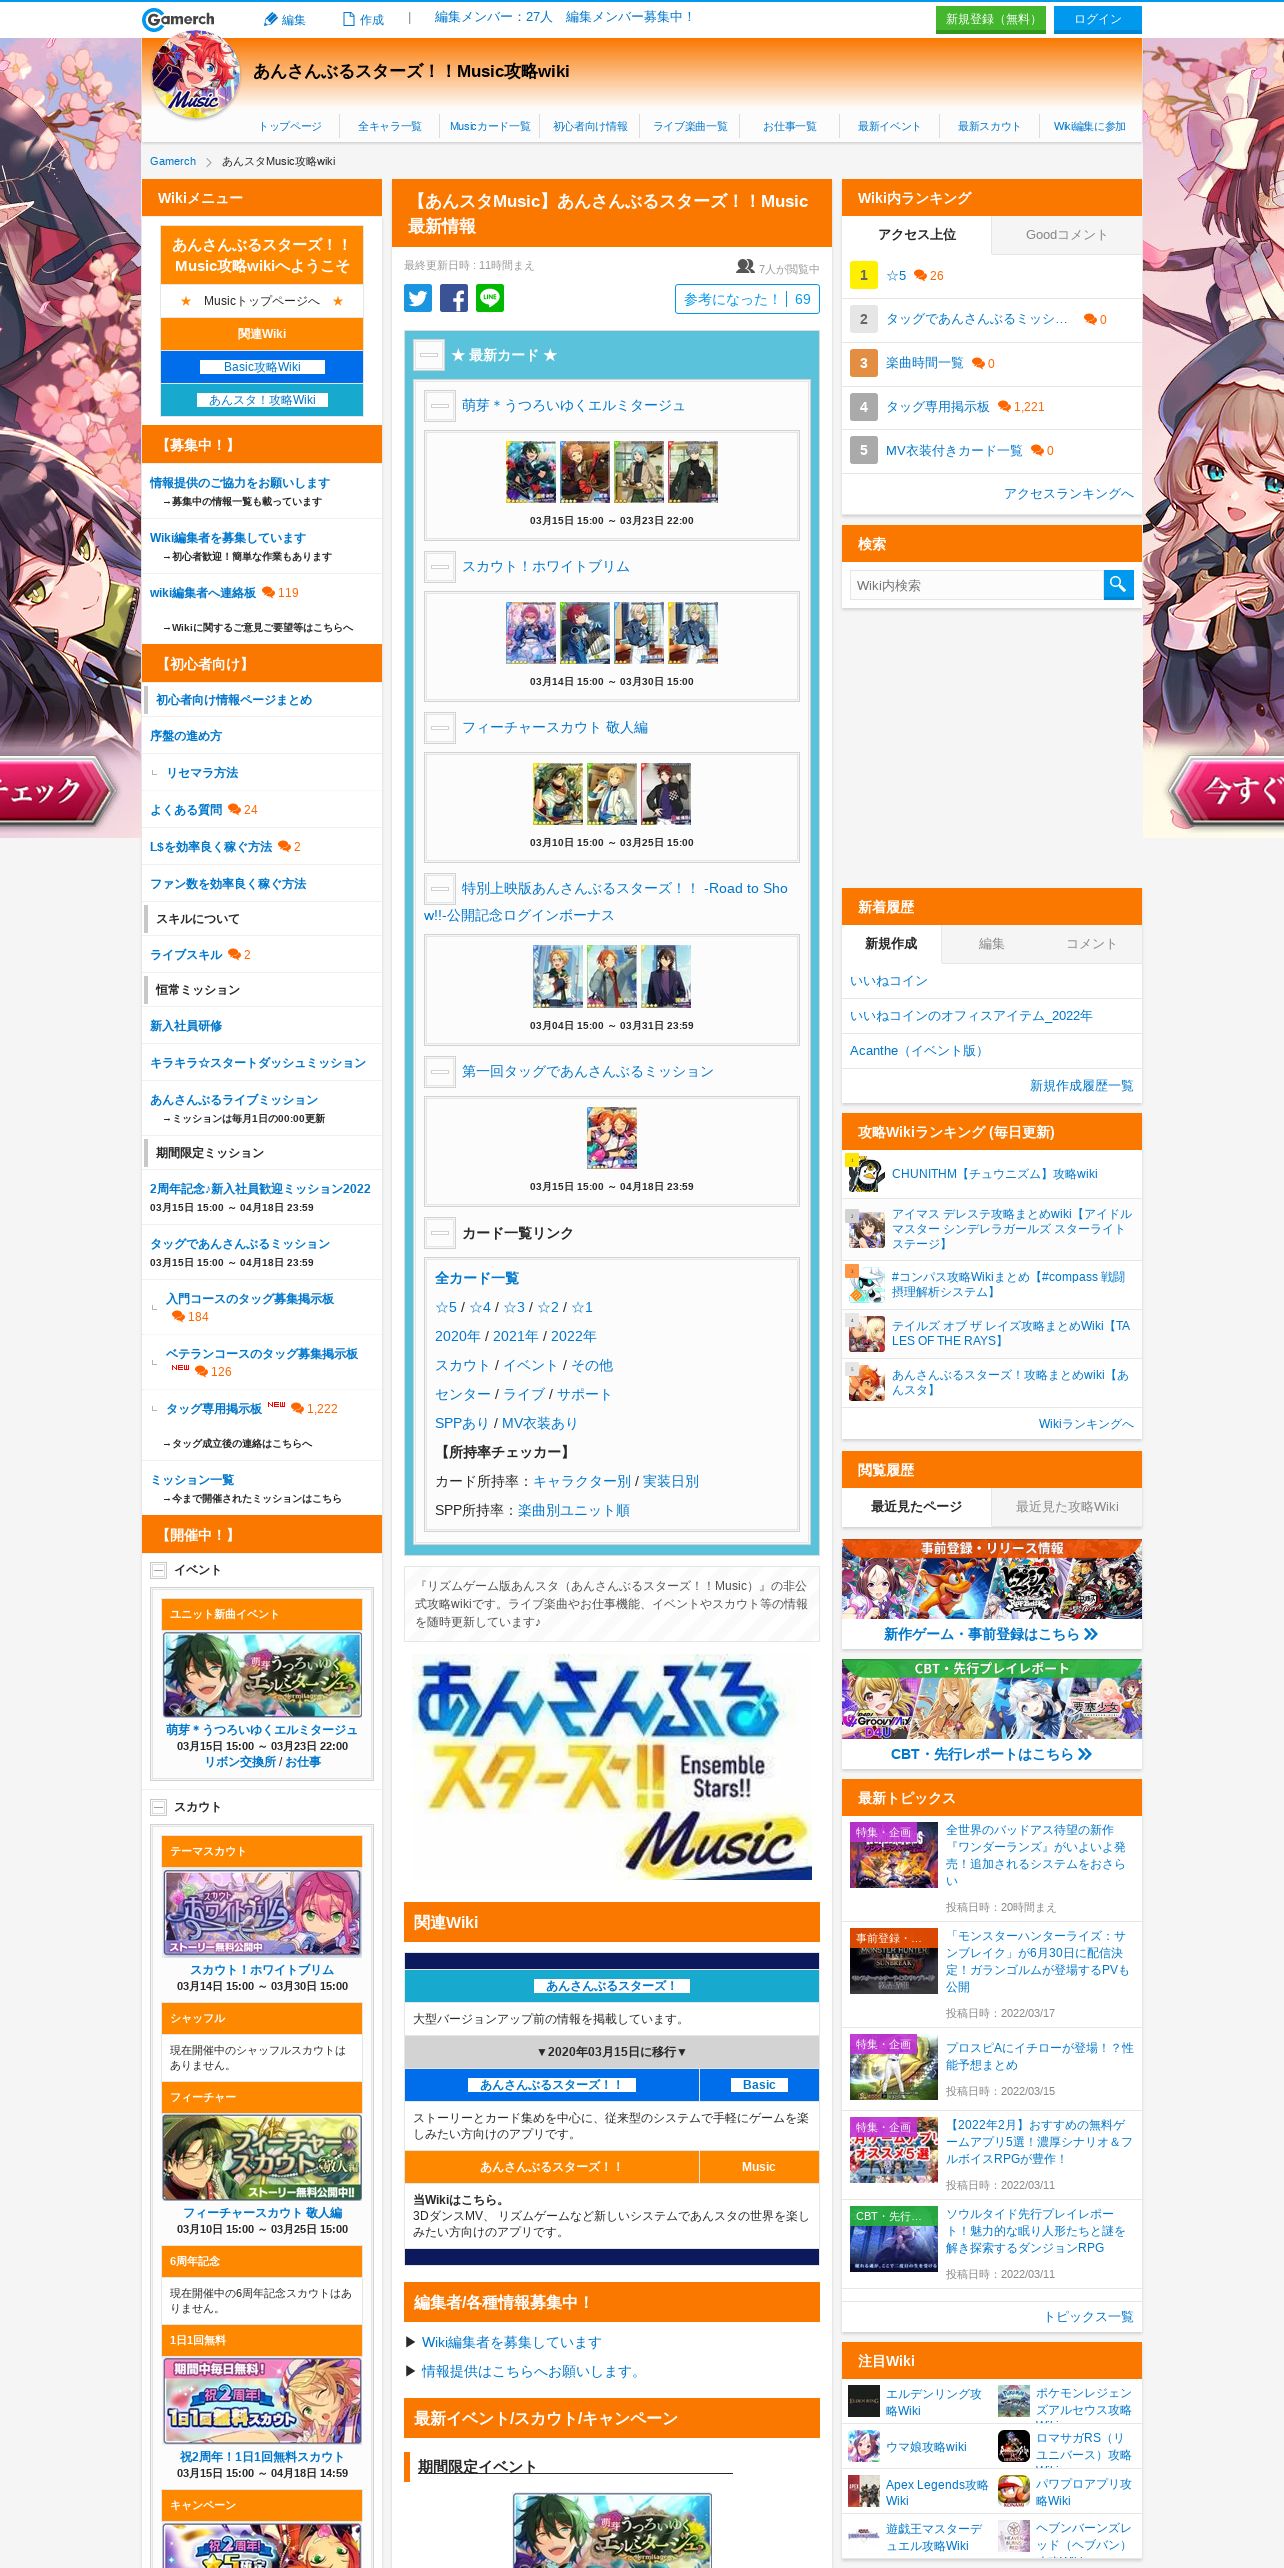The width and height of the screenshot is (1284, 2568).
Task: Collapse the カード一覧リンク section
Action: pos(440,1233)
